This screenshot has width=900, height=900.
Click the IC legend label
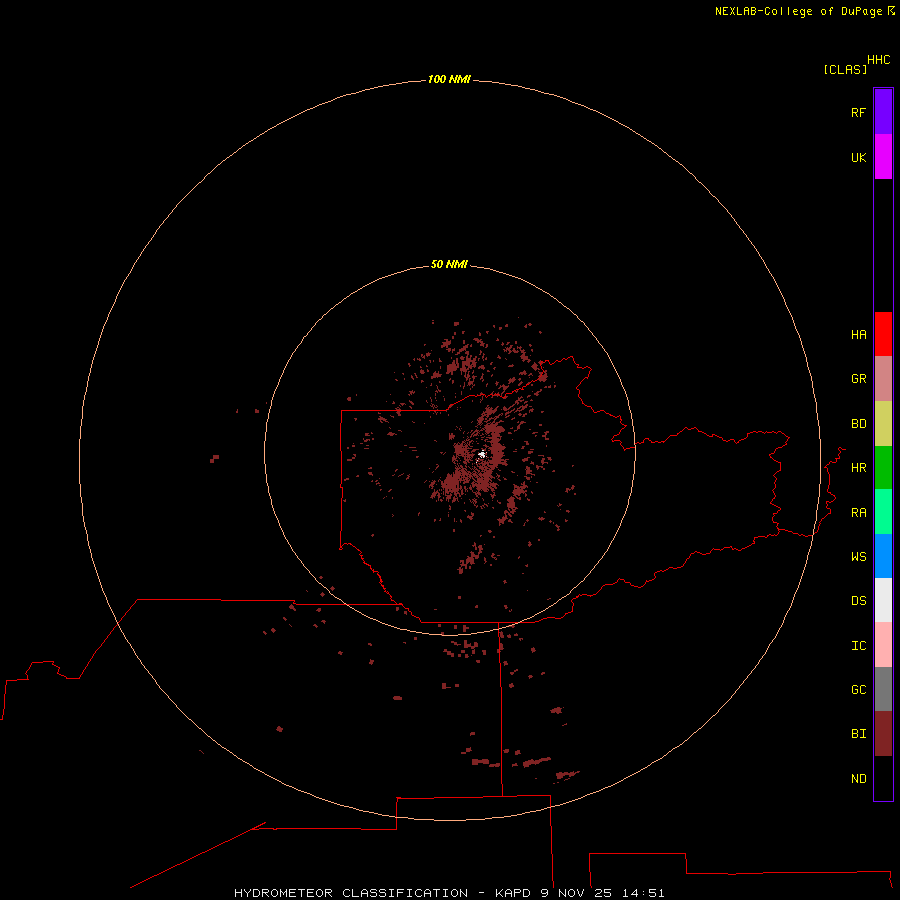click(858, 646)
